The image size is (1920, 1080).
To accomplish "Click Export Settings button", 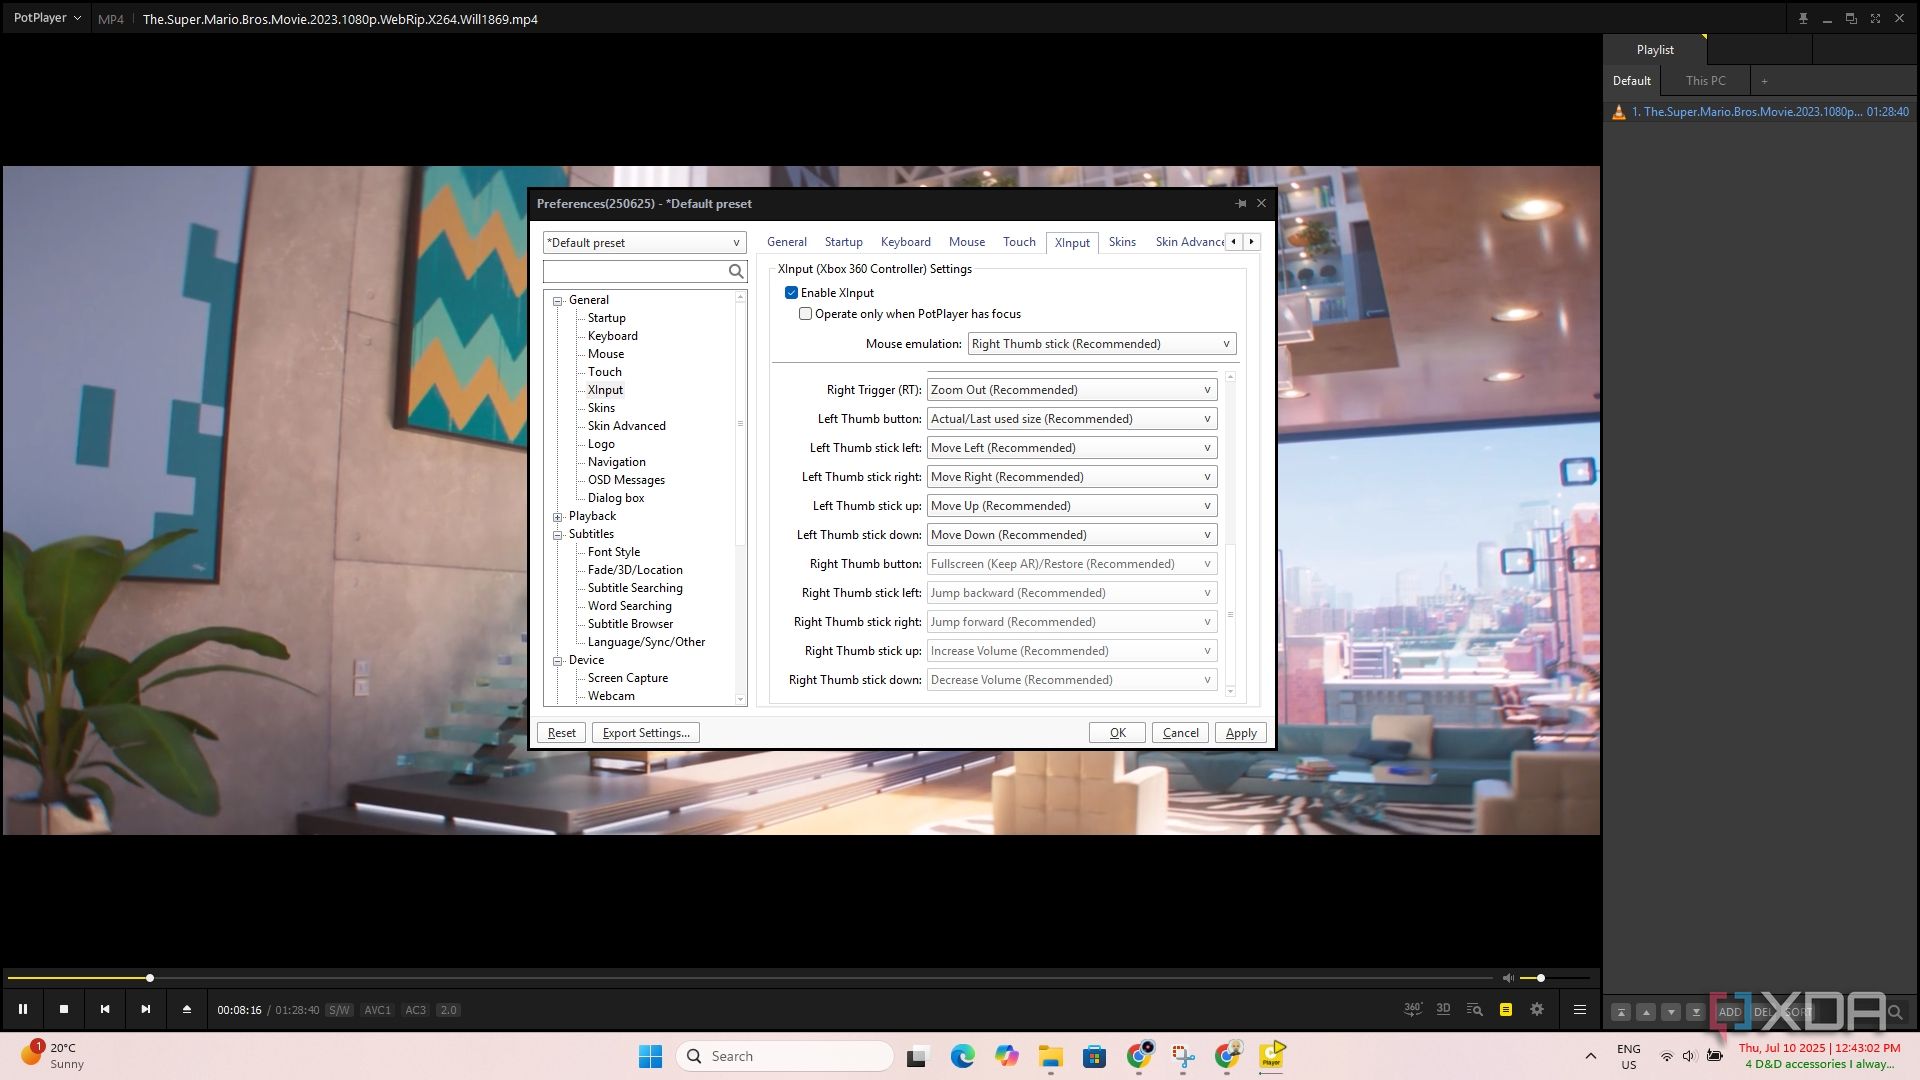I will pos(646,733).
